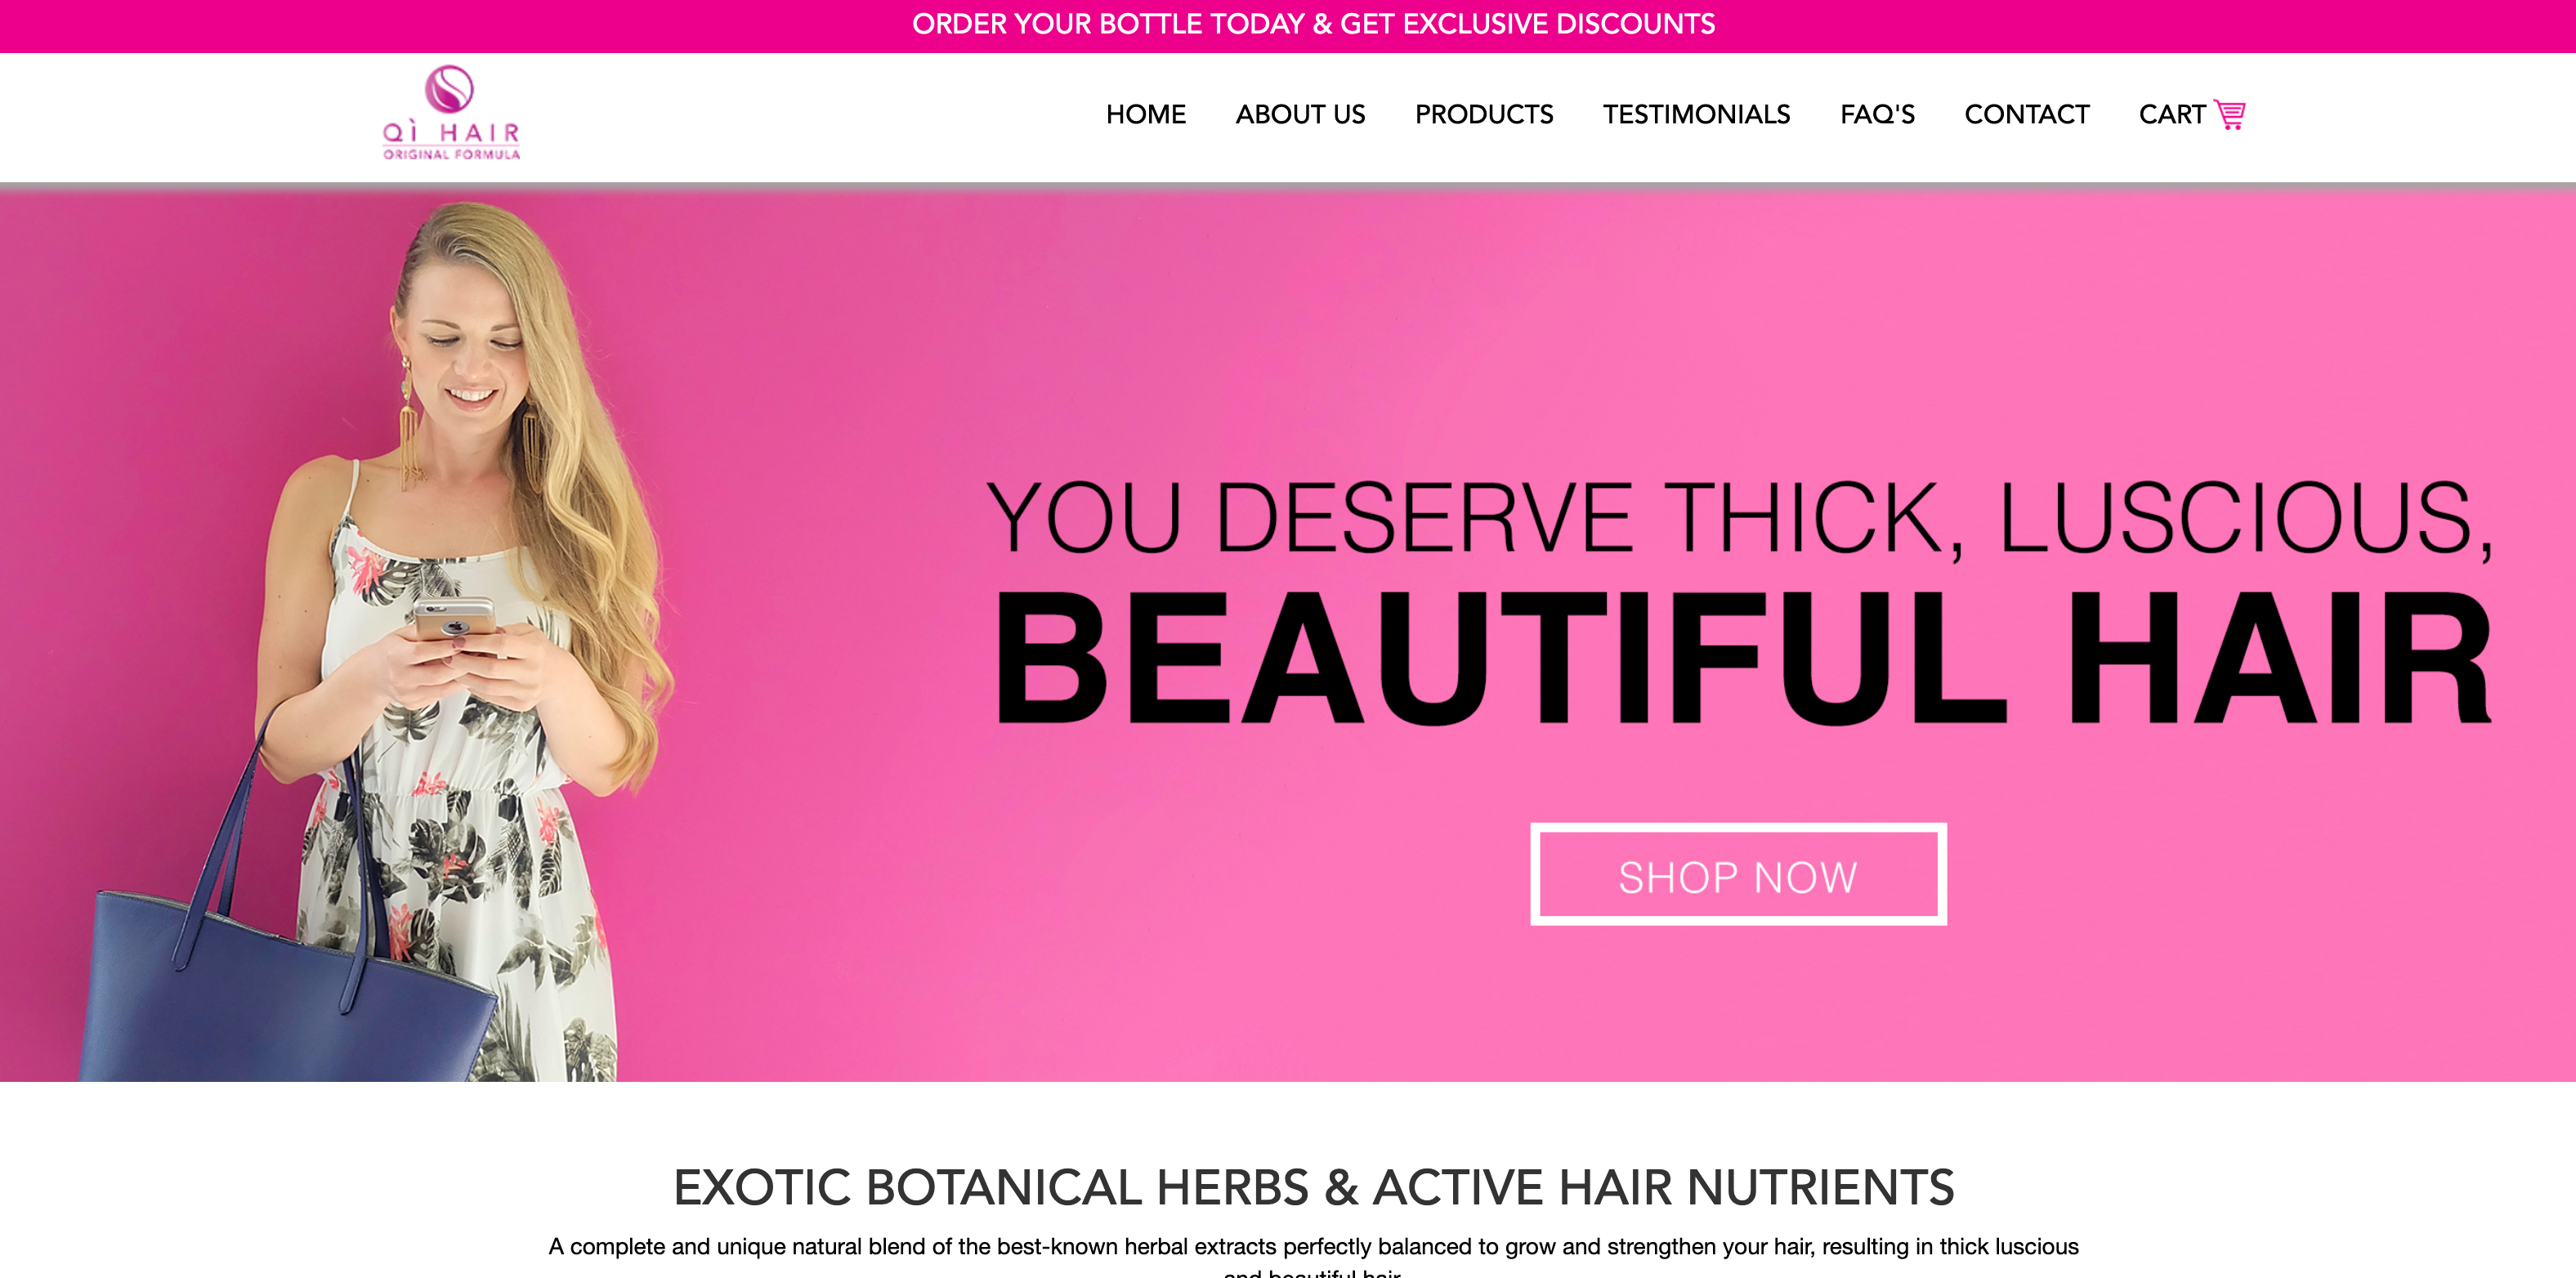The width and height of the screenshot is (2576, 1278).
Task: View the Testimonials page
Action: pyautogui.click(x=1696, y=115)
